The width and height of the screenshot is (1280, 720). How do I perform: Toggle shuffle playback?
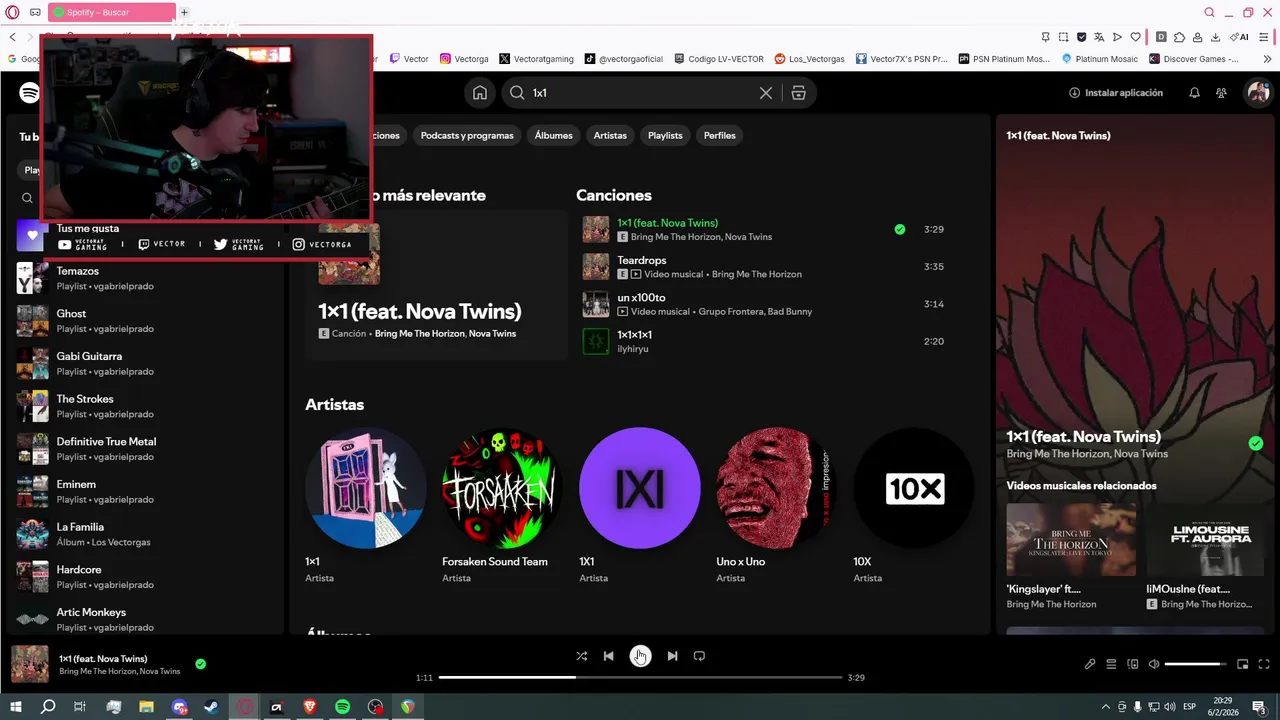coord(581,656)
